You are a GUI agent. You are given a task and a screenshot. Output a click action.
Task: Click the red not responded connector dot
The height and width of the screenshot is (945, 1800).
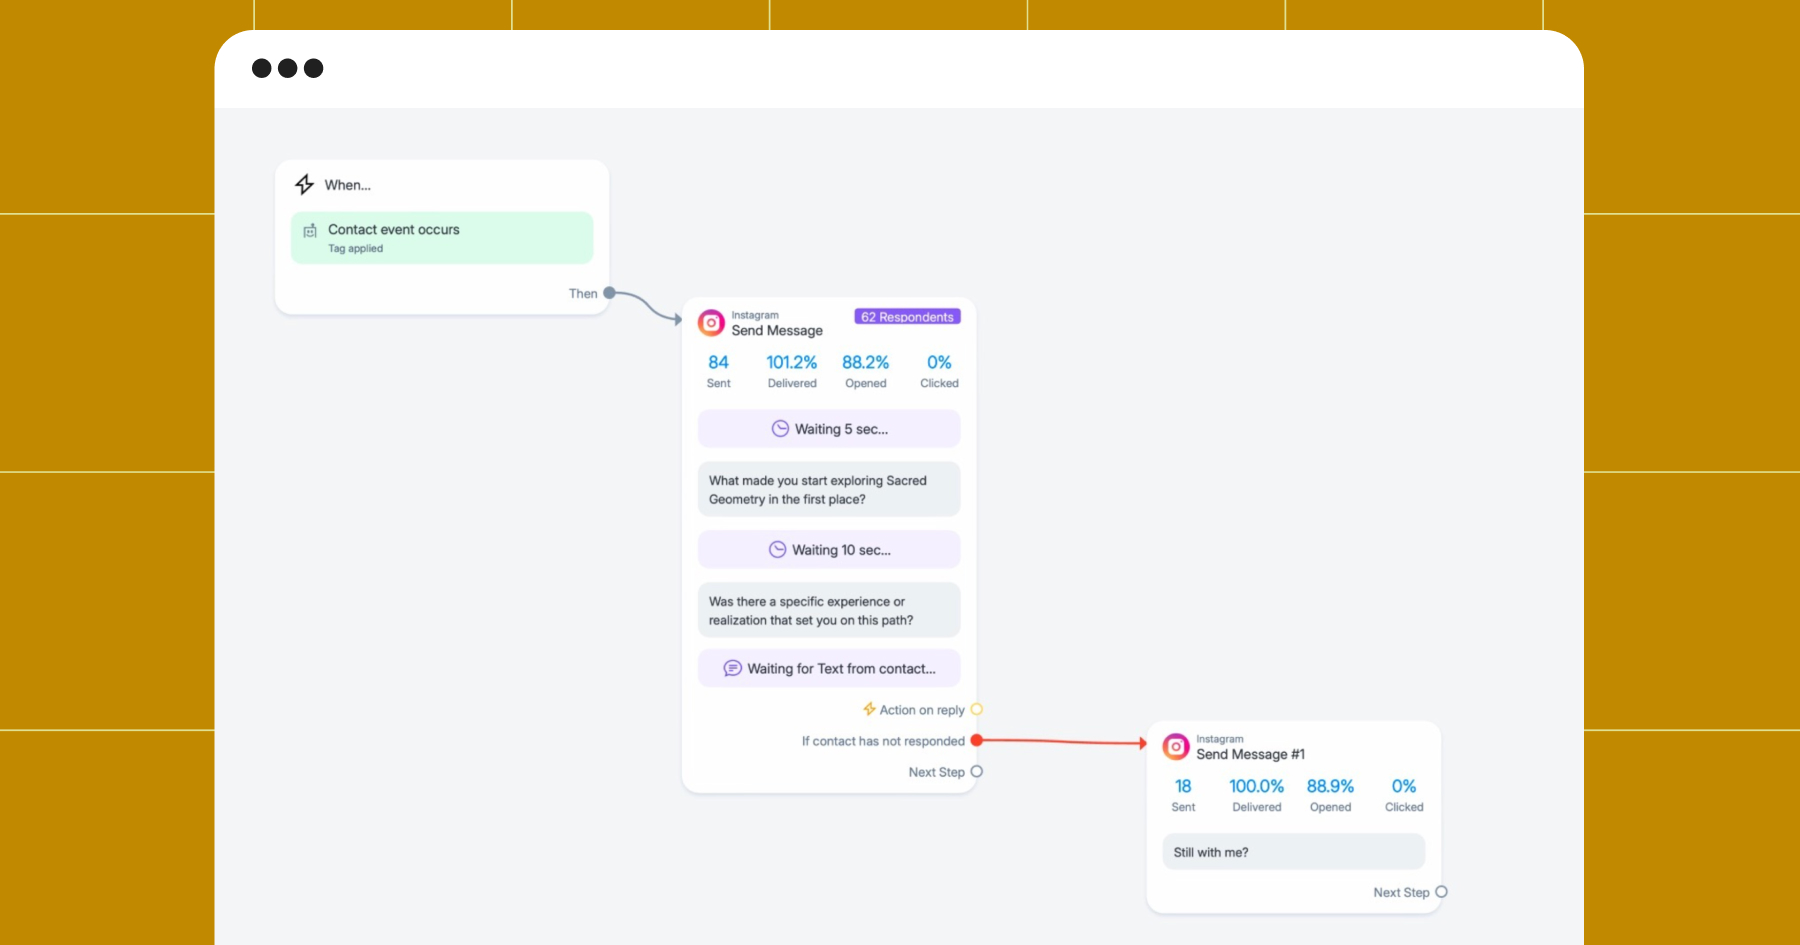(977, 740)
